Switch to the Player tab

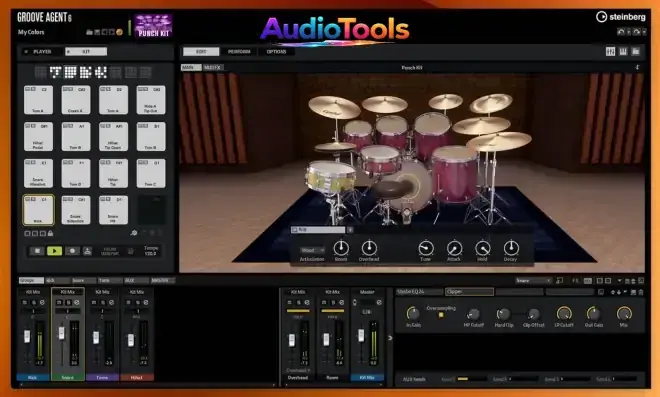point(42,51)
